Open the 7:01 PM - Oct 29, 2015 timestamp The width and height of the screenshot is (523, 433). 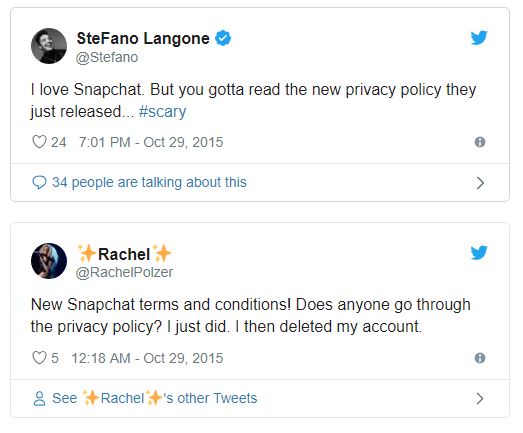pyautogui.click(x=151, y=142)
